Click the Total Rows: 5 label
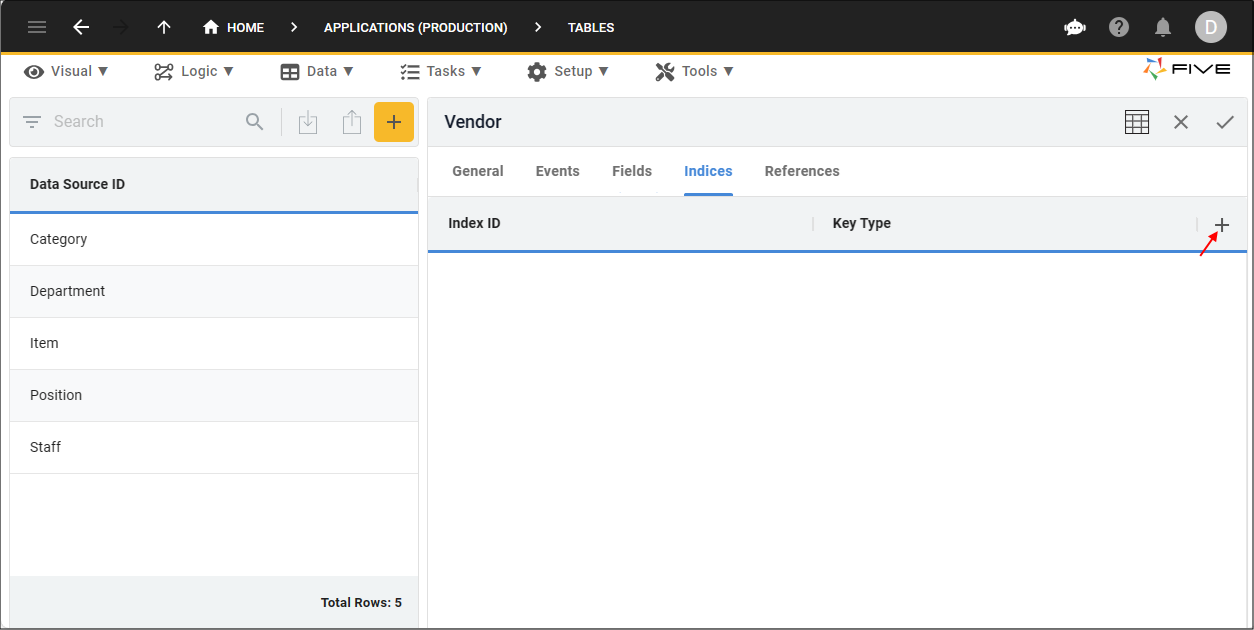Viewport: 1254px width, 630px height. pos(361,602)
